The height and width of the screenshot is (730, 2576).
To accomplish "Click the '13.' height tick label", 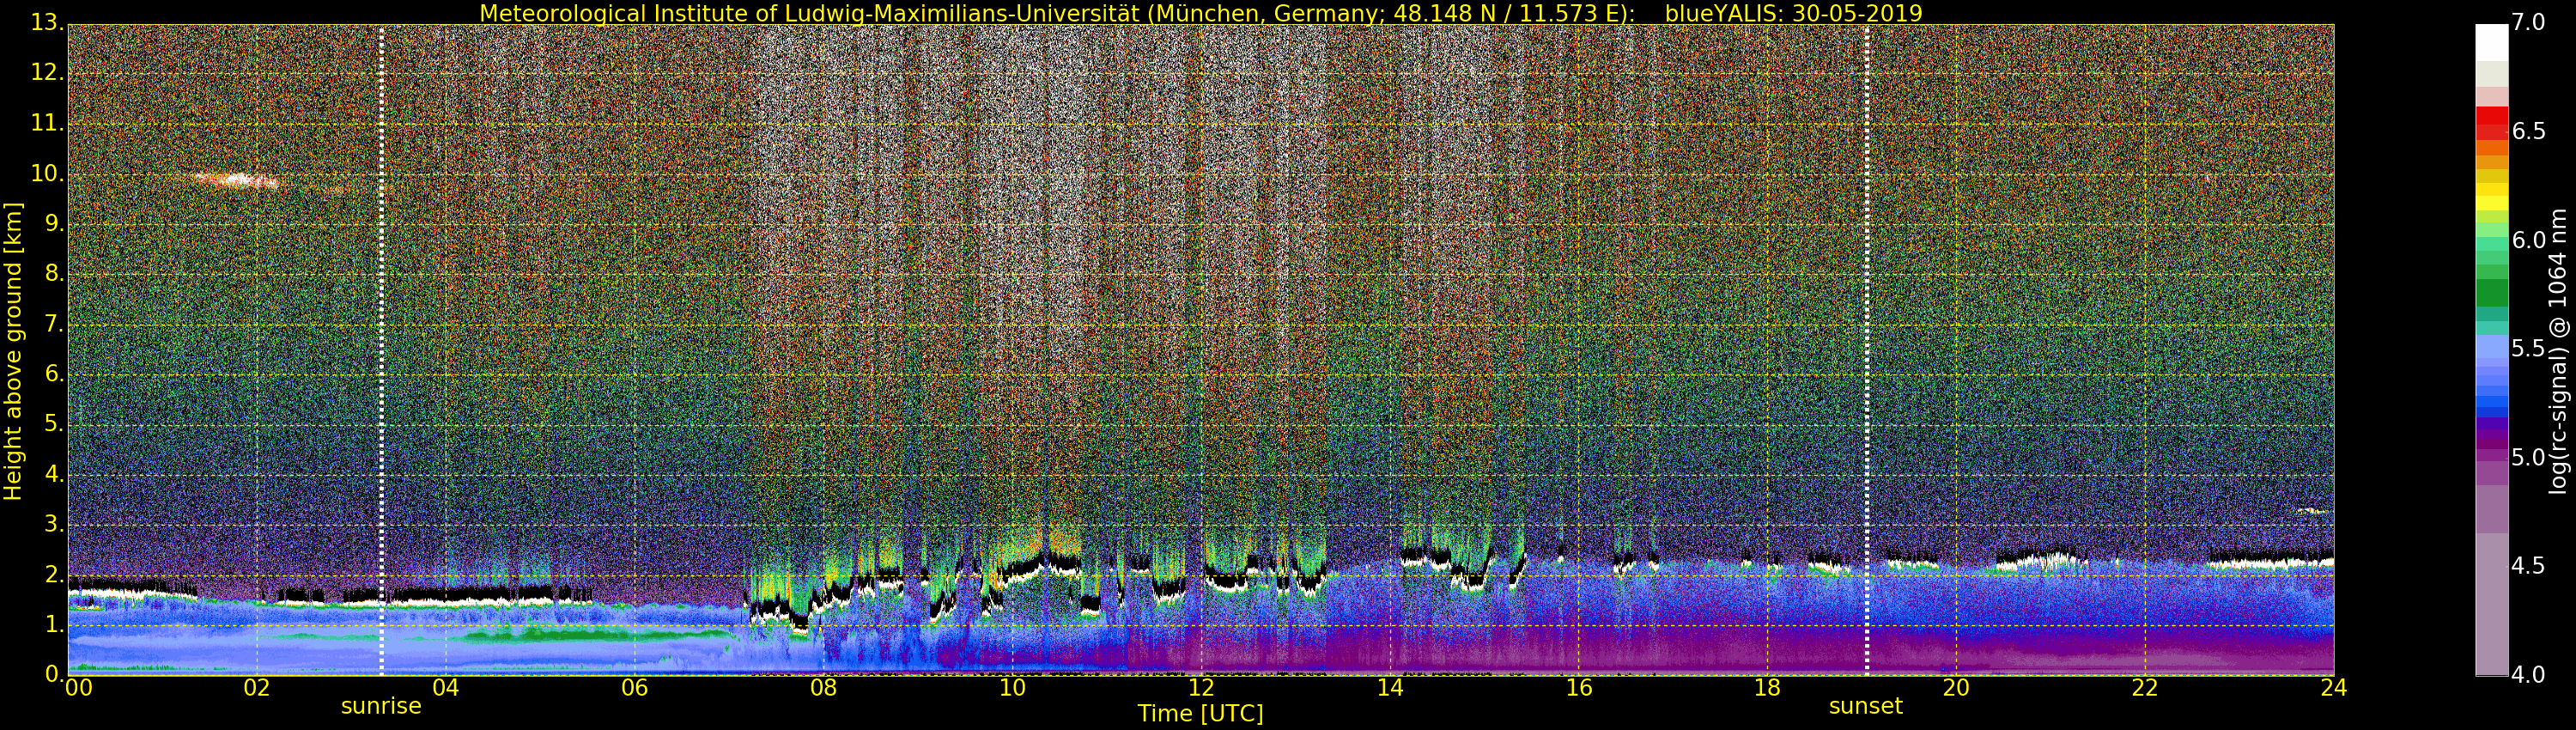I will coord(48,22).
